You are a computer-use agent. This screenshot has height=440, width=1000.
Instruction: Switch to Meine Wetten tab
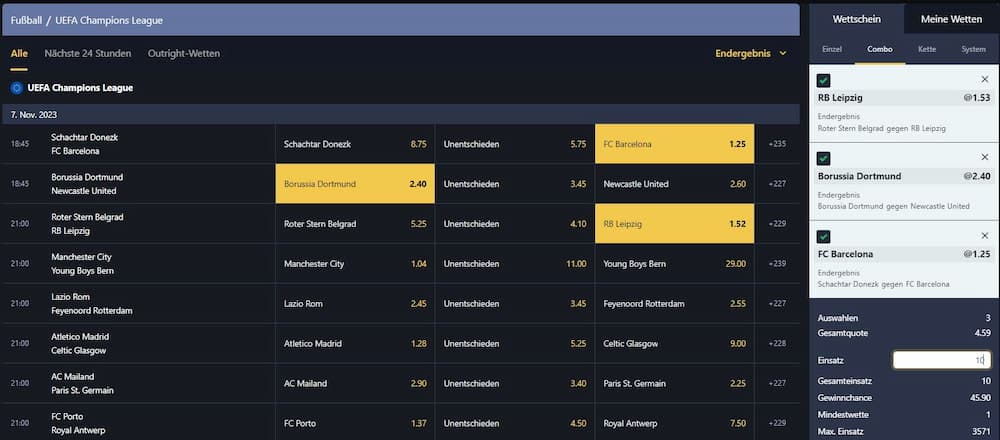click(951, 19)
